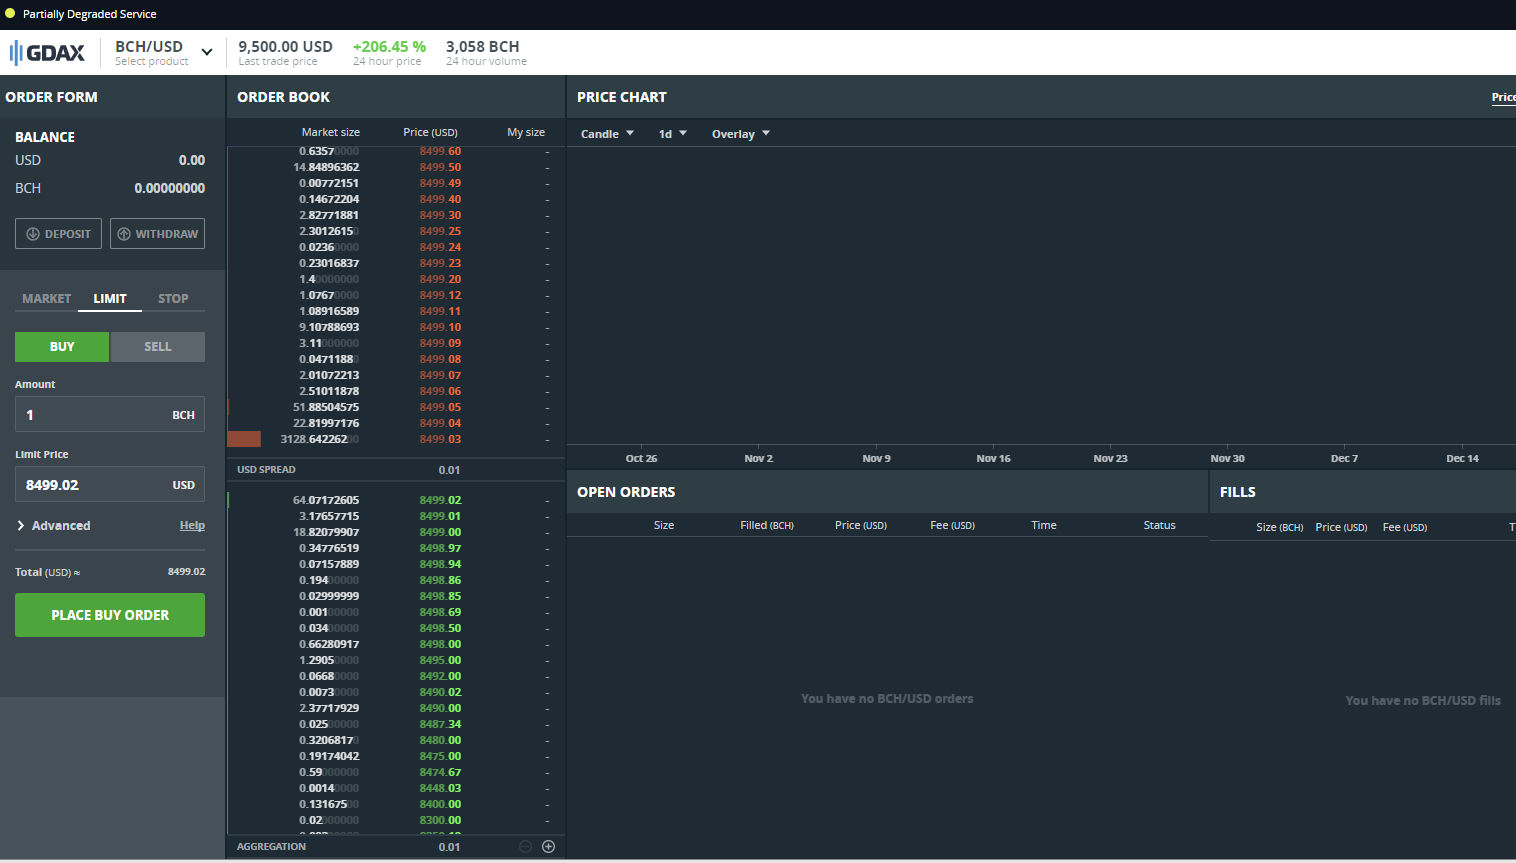Open the 1d interval dropdown
The image size is (1516, 863).
click(672, 134)
